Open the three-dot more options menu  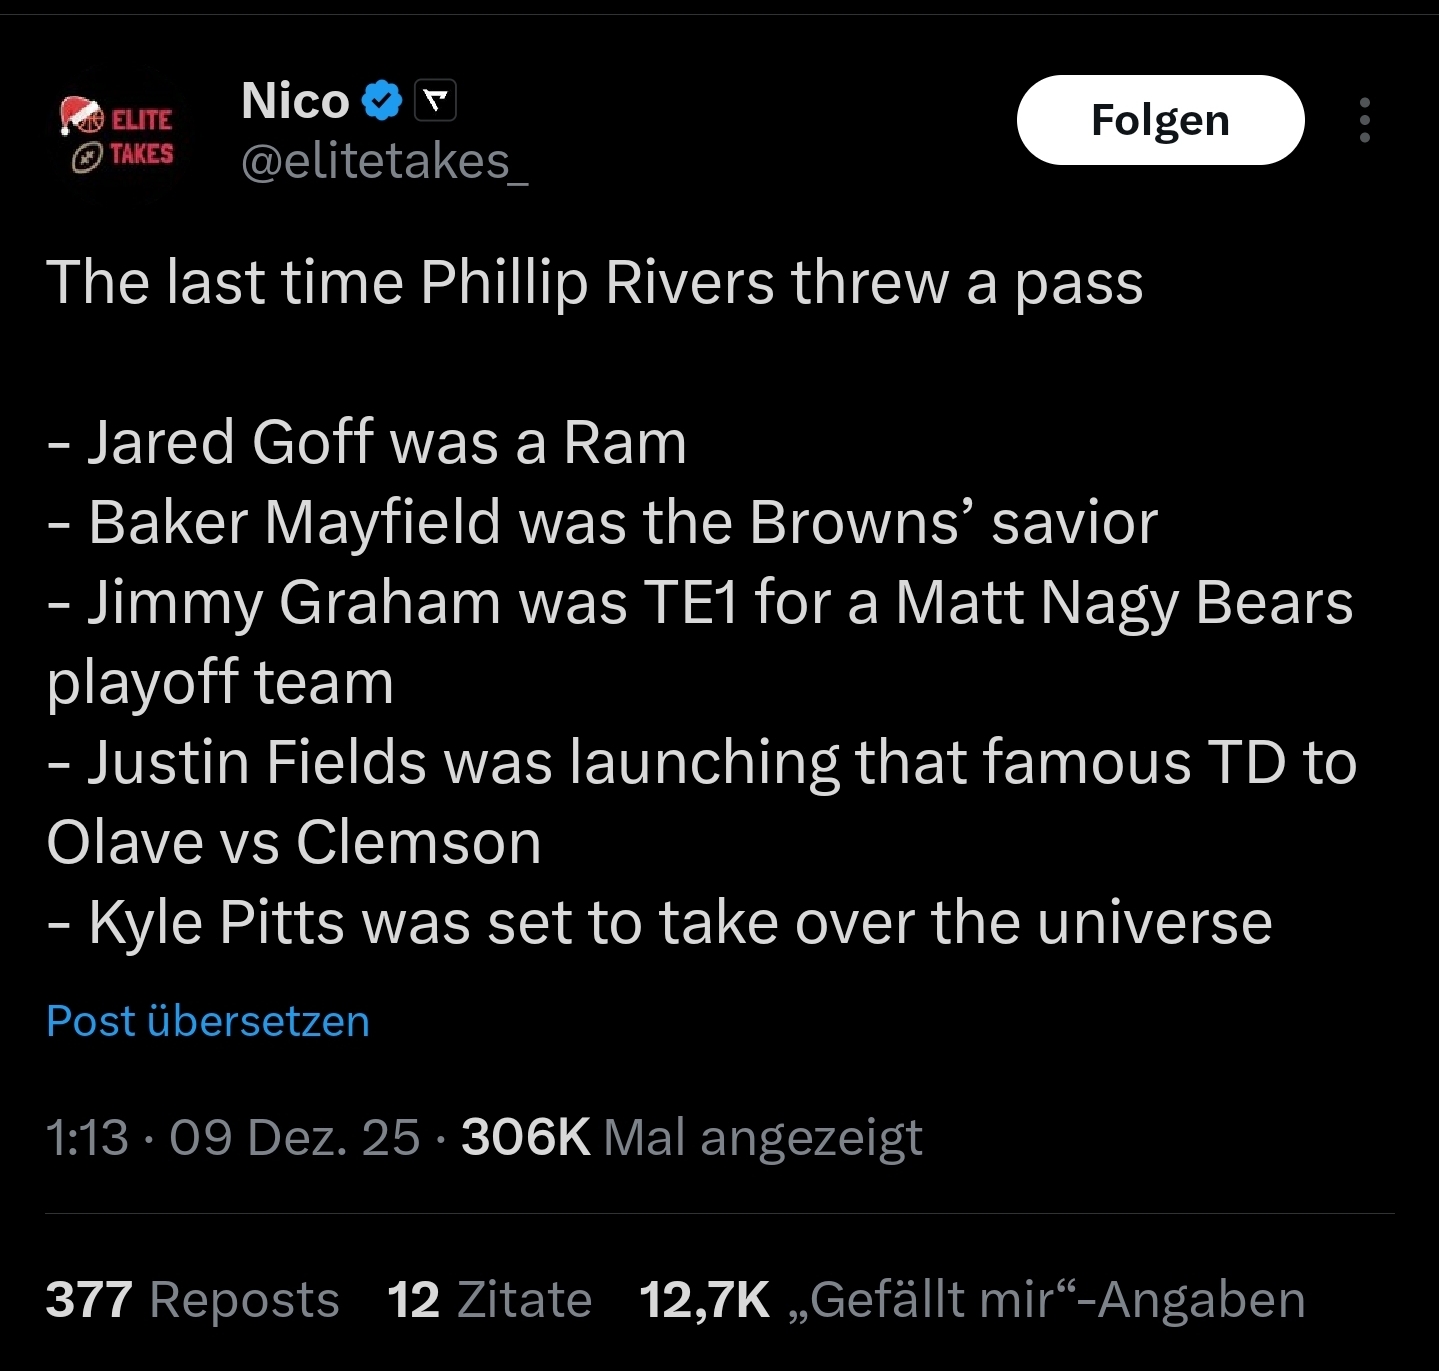click(1364, 120)
